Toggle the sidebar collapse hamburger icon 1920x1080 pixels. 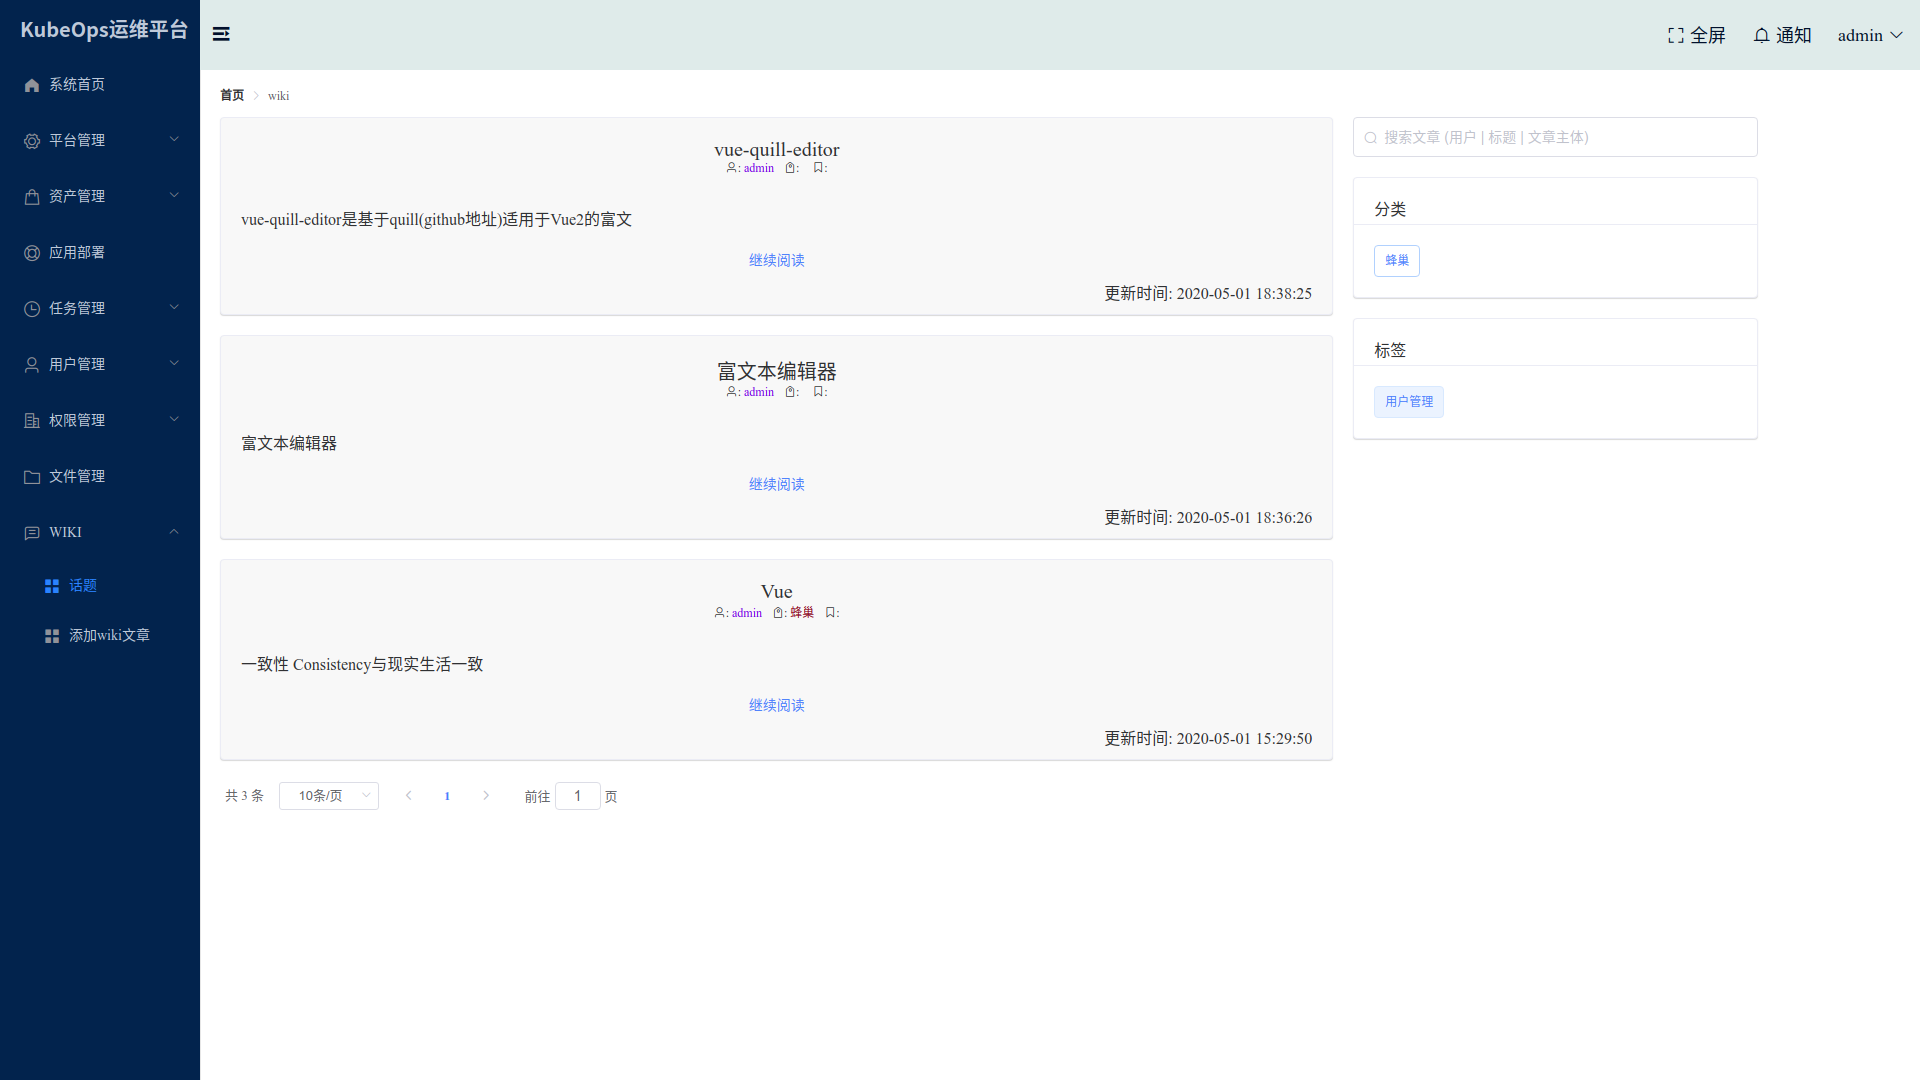point(221,34)
